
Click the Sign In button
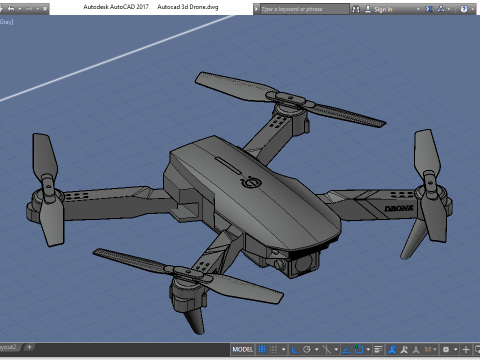(379, 9)
